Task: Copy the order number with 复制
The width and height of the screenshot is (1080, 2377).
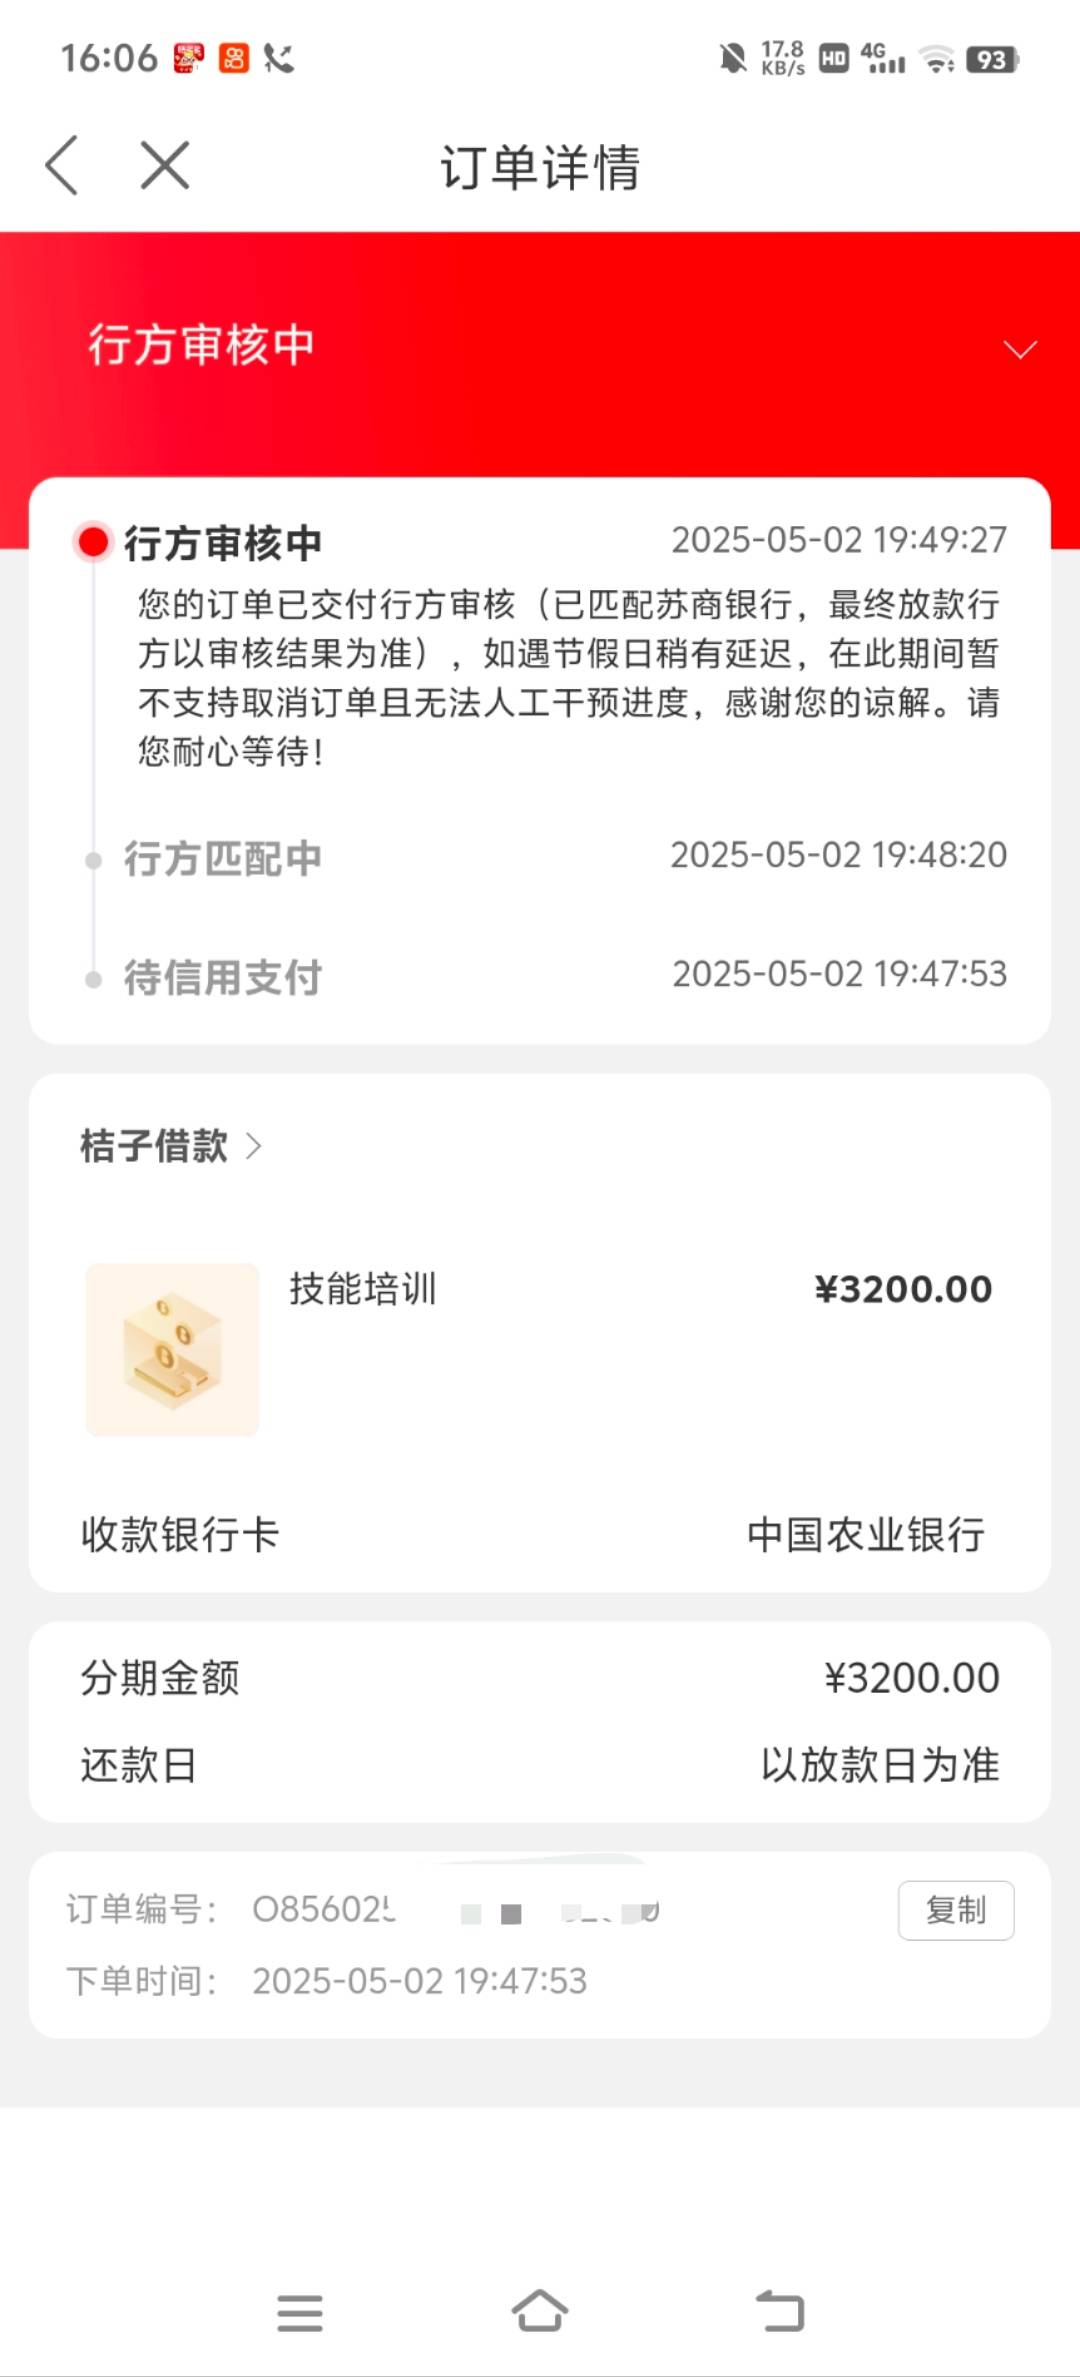Action: (x=956, y=1910)
